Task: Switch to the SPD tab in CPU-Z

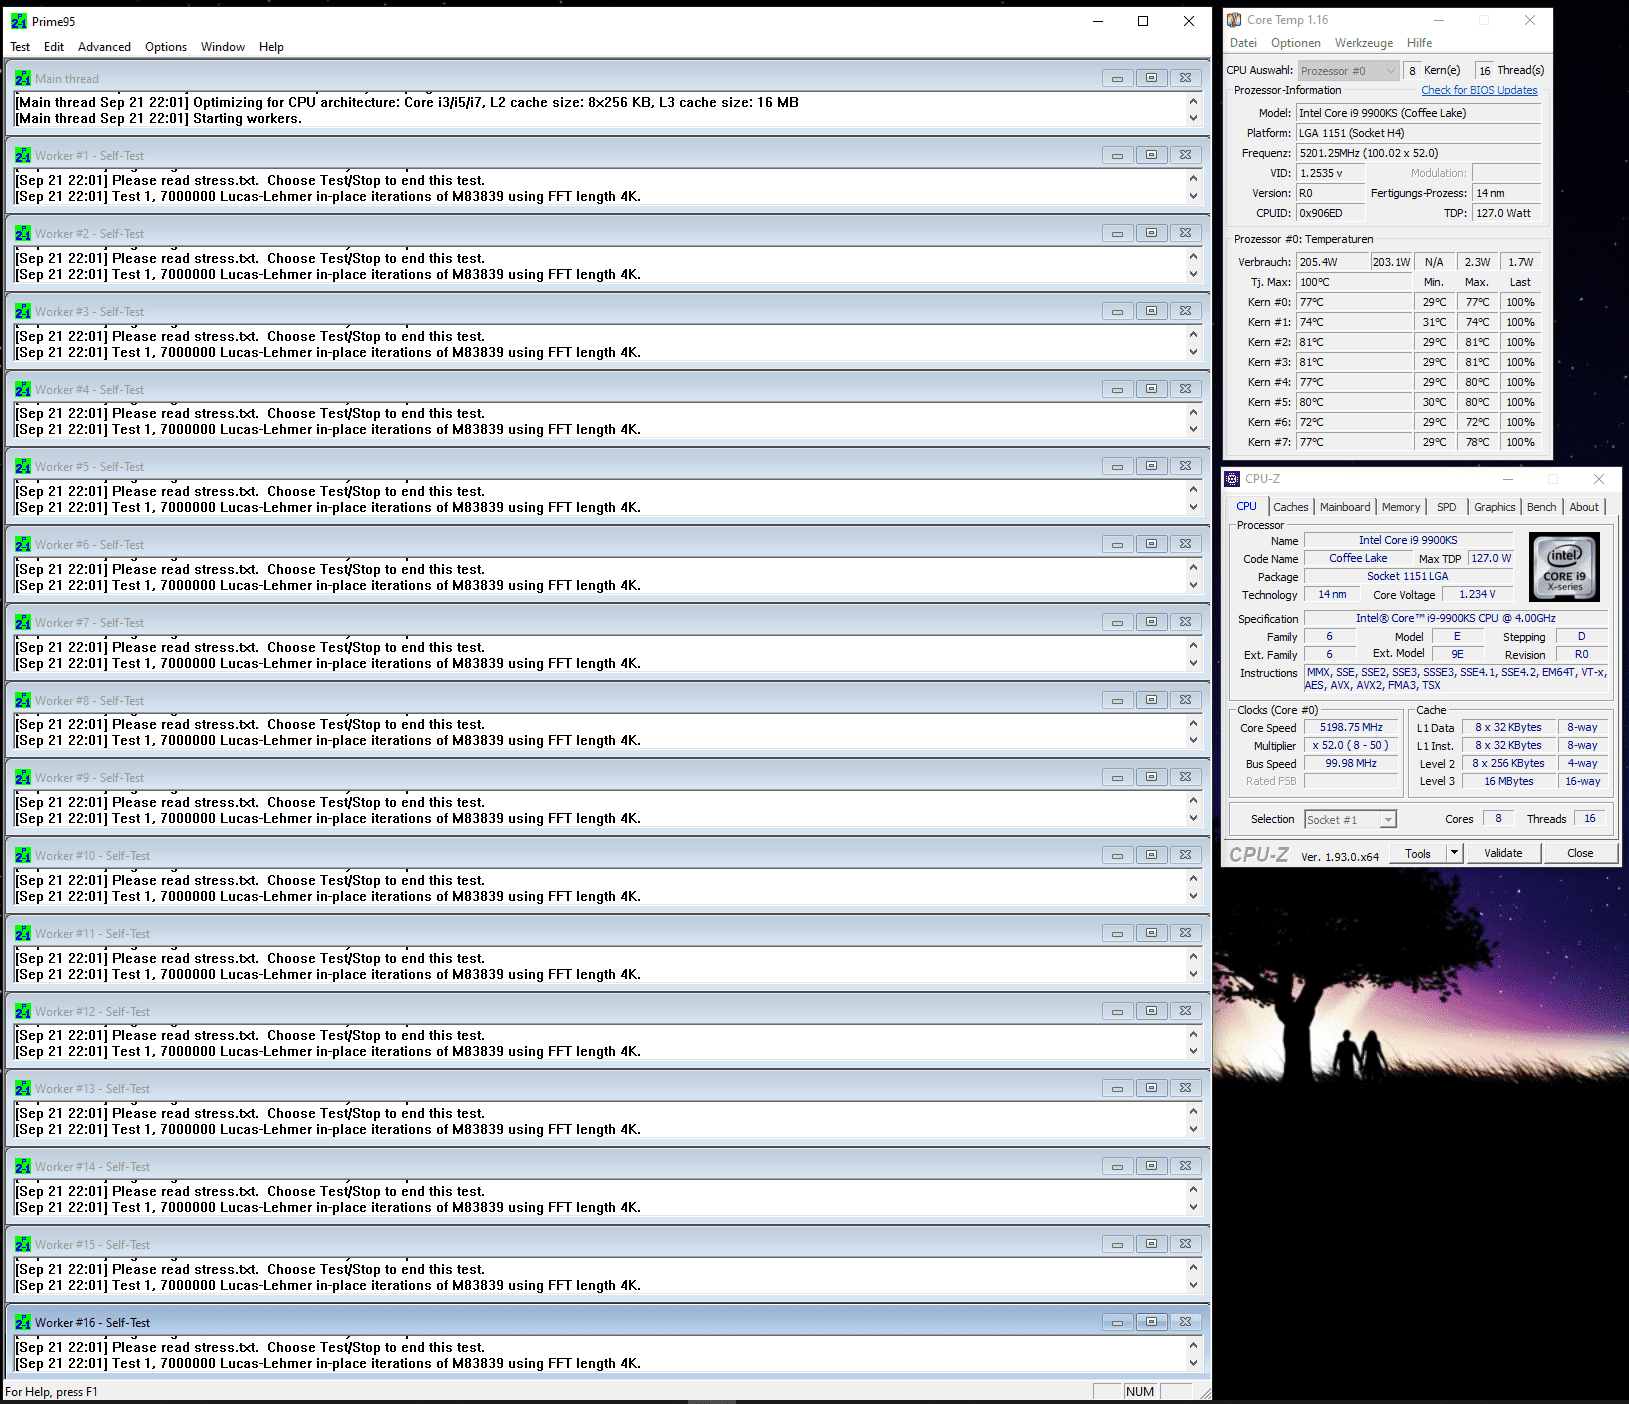Action: click(1447, 507)
